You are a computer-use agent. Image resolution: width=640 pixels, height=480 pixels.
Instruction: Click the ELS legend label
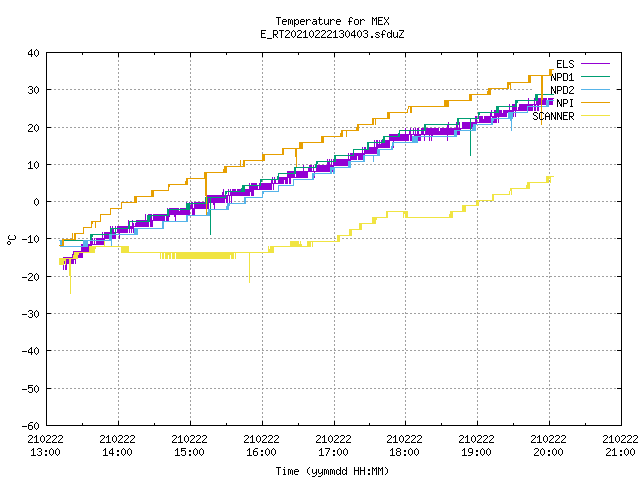click(565, 64)
